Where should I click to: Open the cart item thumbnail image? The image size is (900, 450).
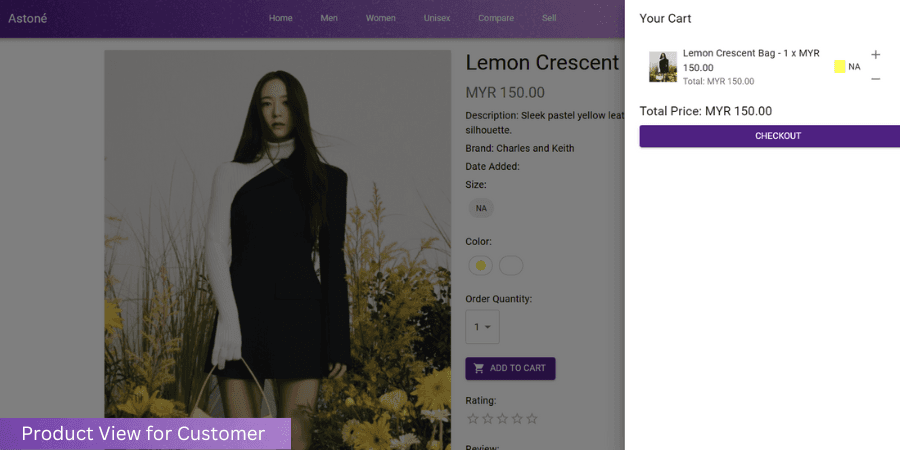coord(663,67)
